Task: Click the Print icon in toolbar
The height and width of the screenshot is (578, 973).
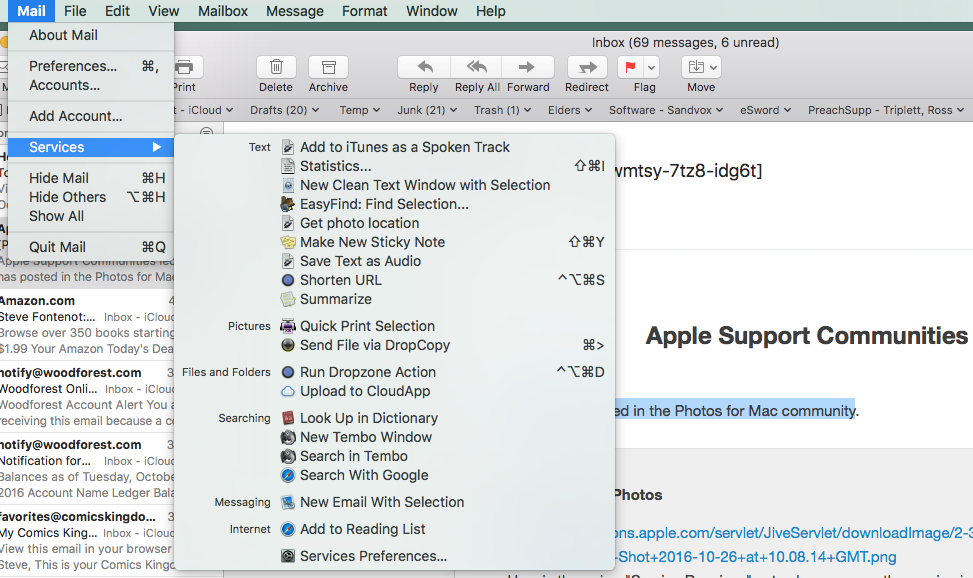Action: [x=184, y=67]
